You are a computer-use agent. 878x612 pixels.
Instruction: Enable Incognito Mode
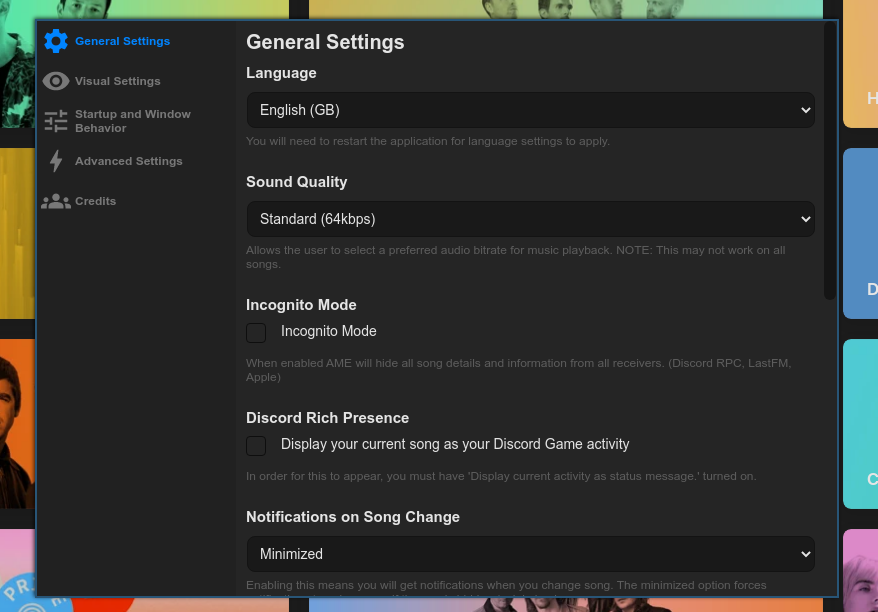coord(256,332)
